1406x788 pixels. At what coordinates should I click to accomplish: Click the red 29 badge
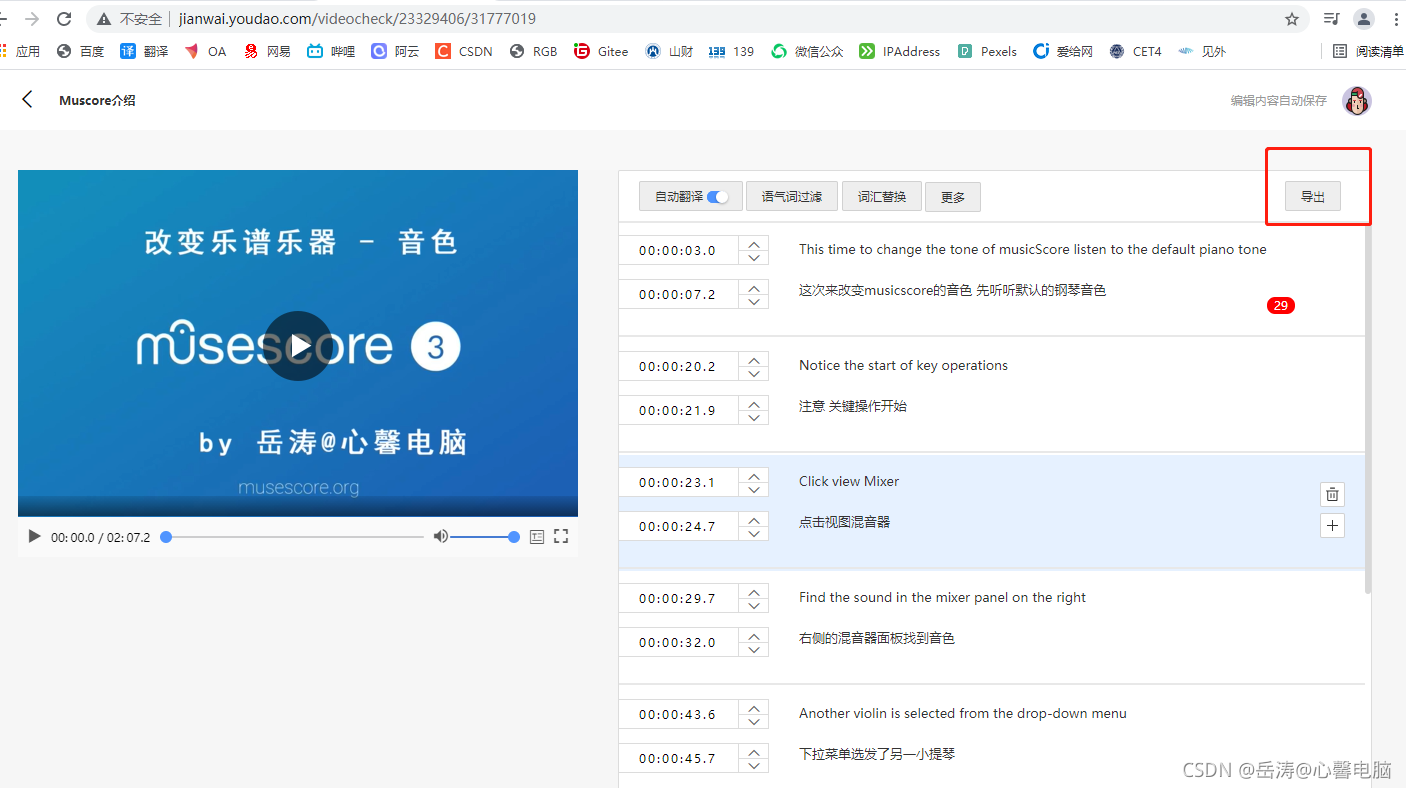pos(1280,305)
